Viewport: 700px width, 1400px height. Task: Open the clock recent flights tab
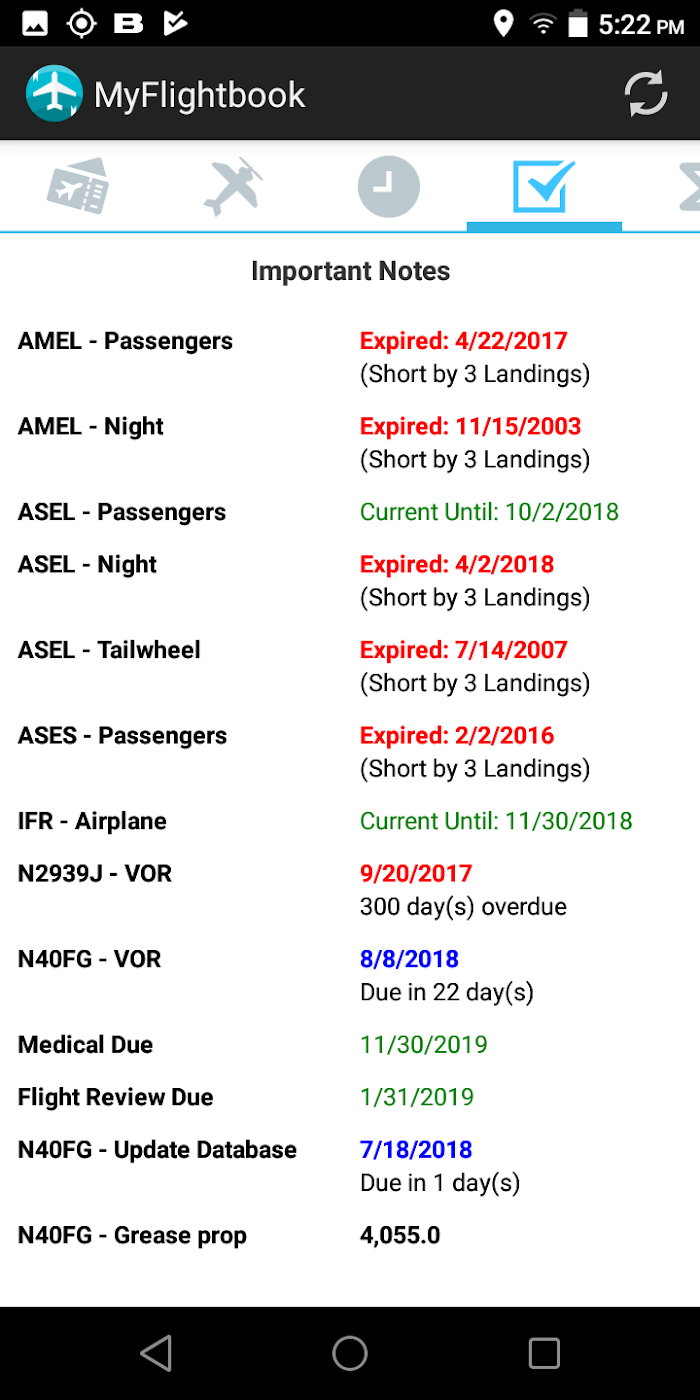(x=389, y=186)
